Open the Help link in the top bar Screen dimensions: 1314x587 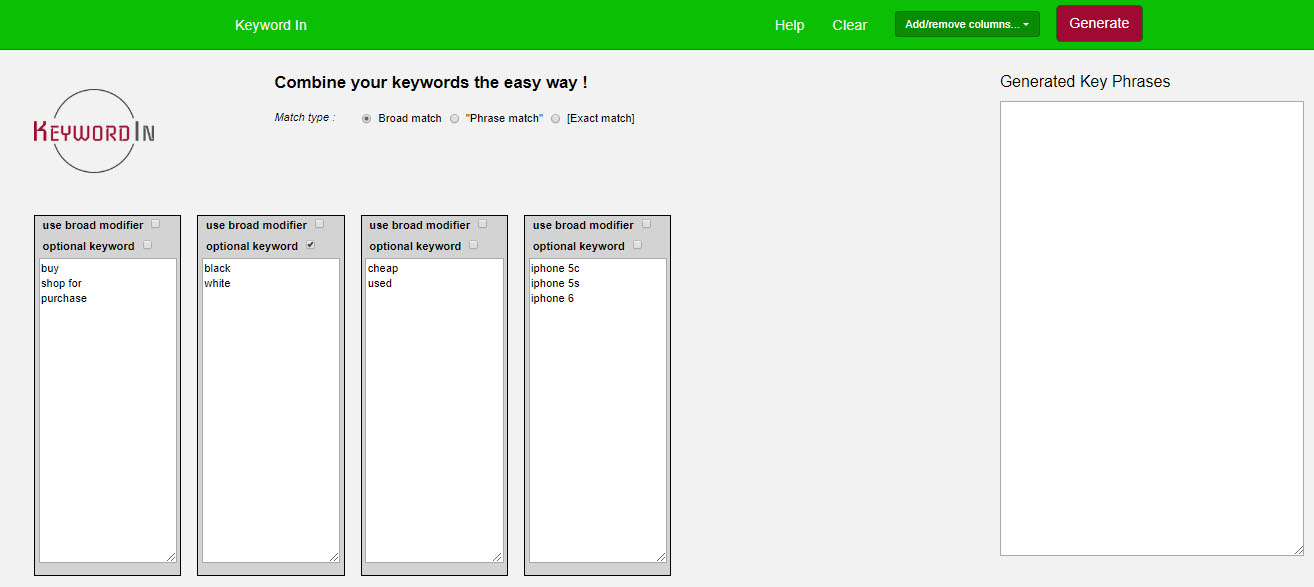790,25
